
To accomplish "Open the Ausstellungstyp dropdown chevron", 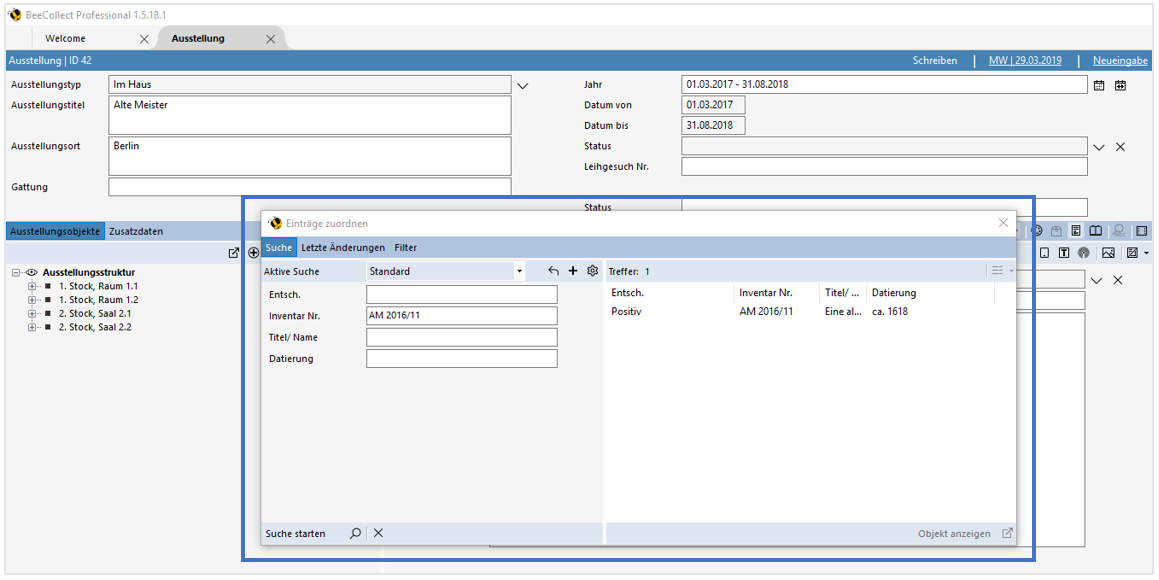I will tap(522, 86).
